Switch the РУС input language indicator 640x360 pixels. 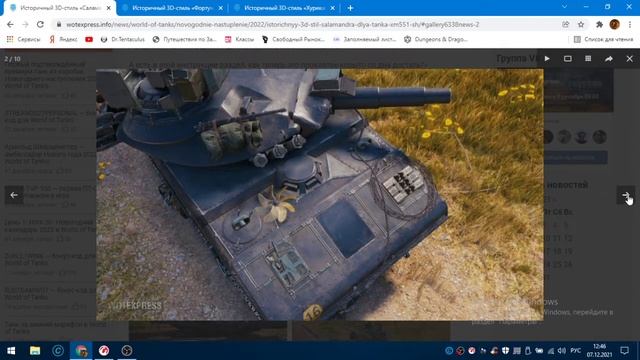click(x=576, y=351)
